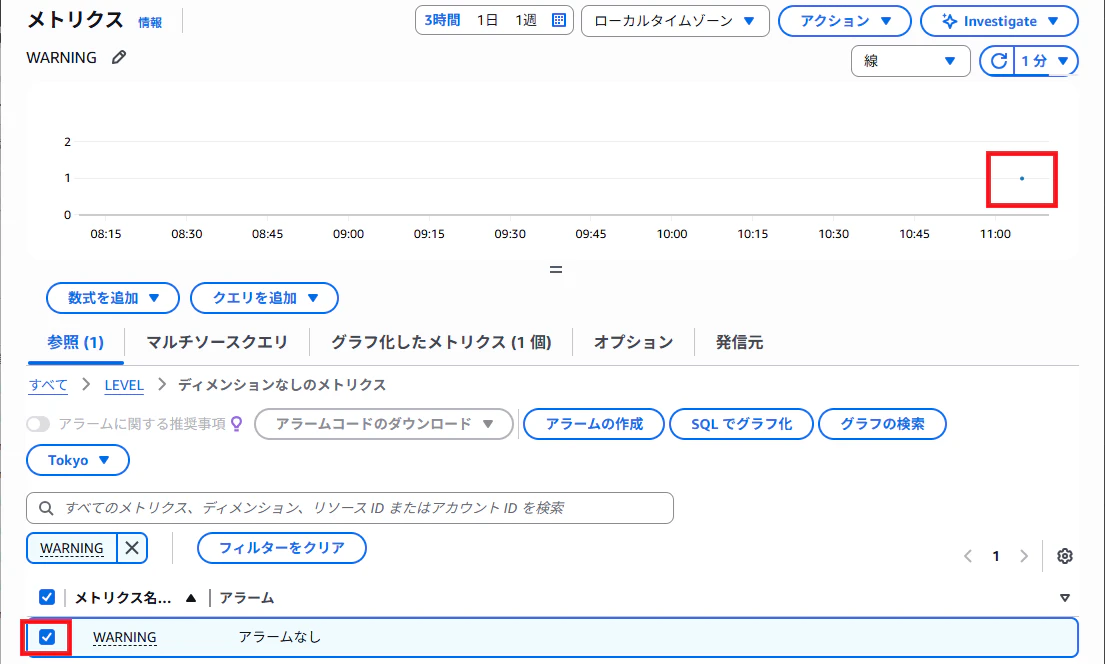Select the 1日 time range
The height and width of the screenshot is (664, 1105).
pos(488,20)
